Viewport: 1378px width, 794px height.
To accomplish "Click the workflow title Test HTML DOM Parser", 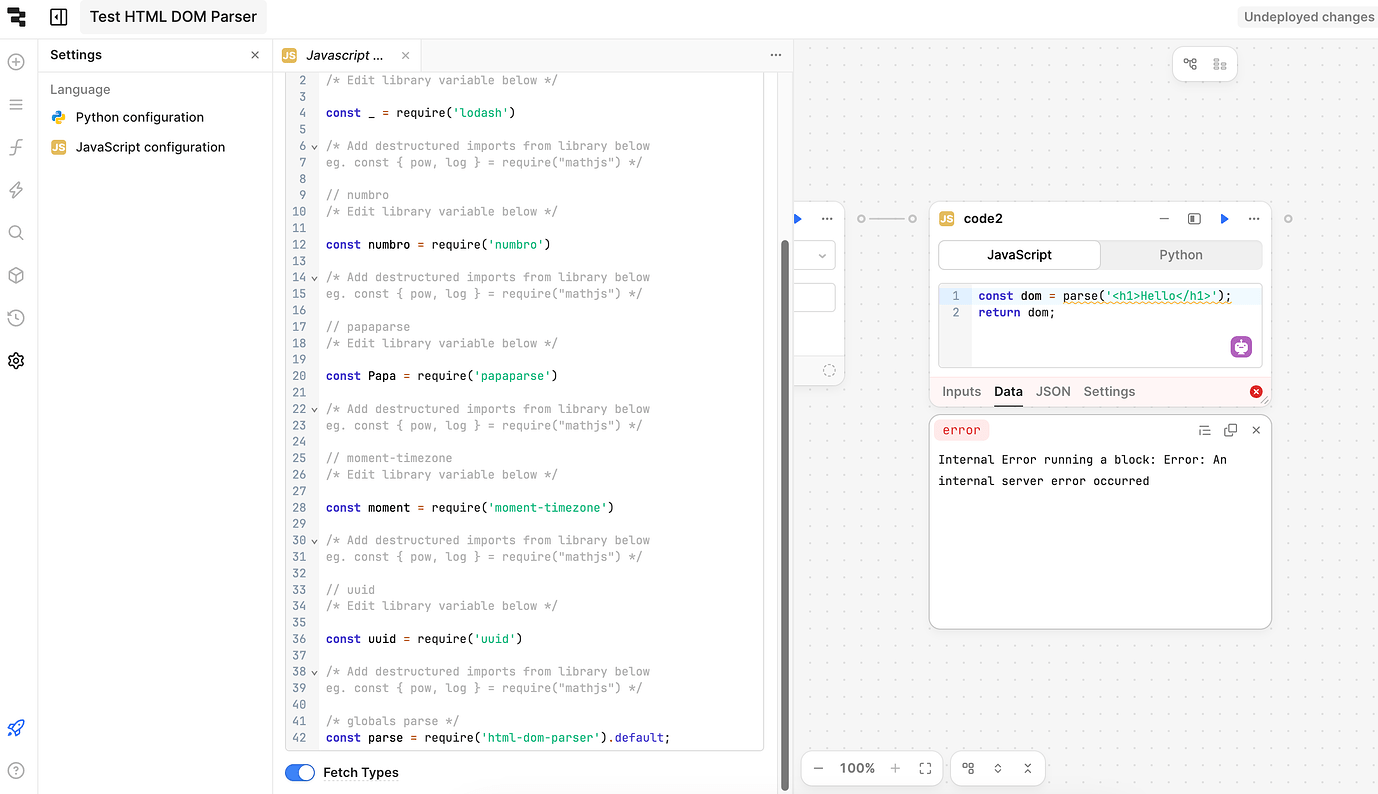I will tap(173, 17).
